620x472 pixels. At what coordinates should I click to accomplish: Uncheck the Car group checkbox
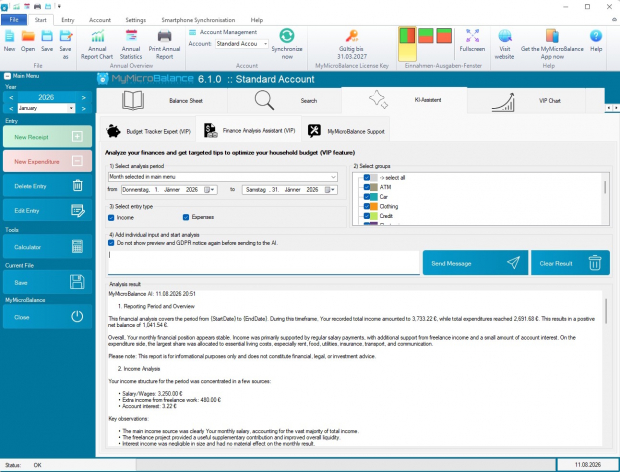pos(367,196)
